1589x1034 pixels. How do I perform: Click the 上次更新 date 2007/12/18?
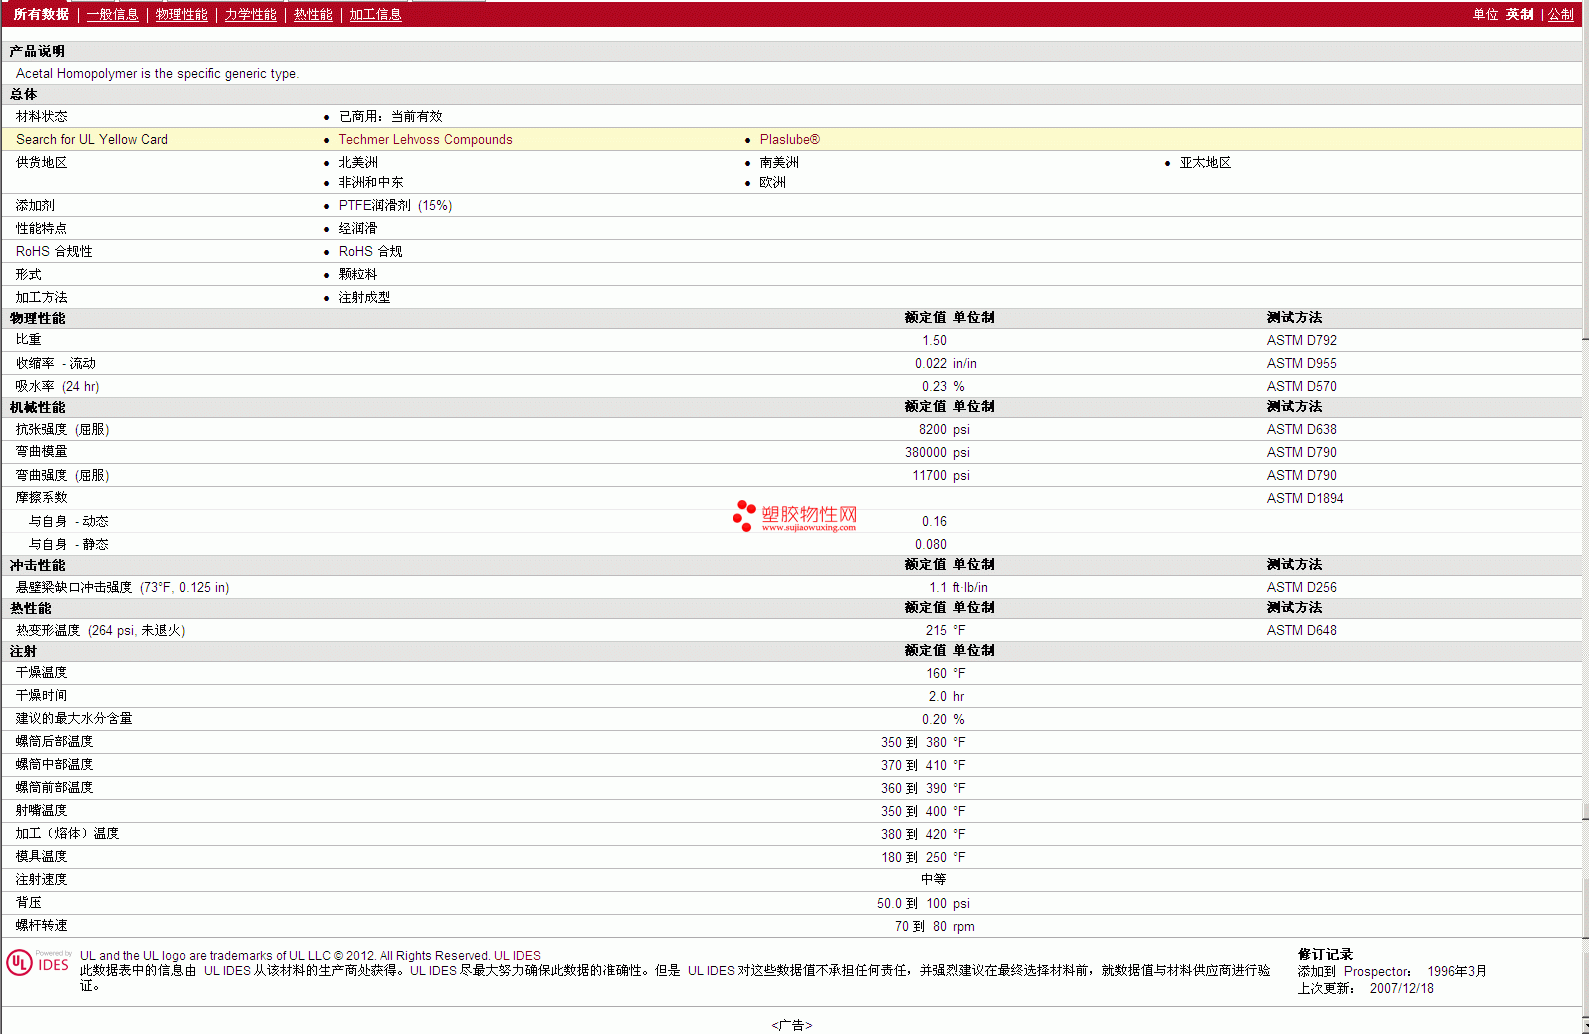[x=1401, y=989]
